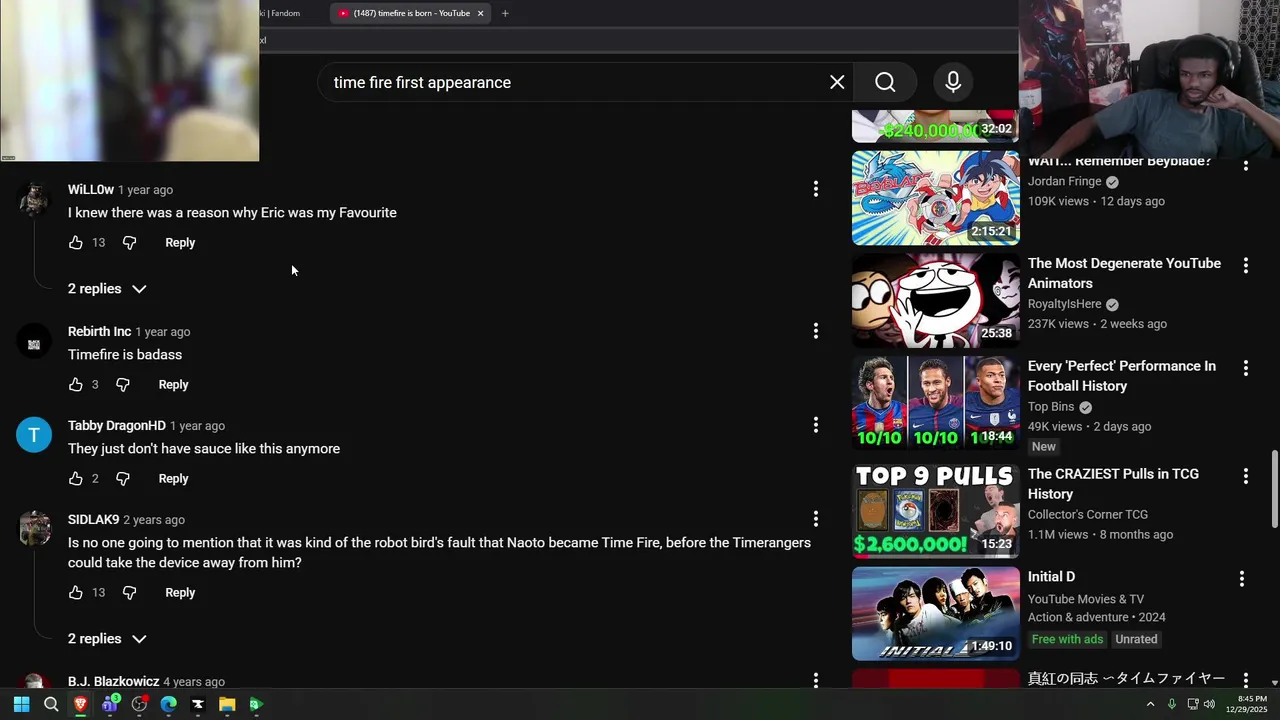Open action menu for Tabby DragonHD's comment
Viewport: 1280px width, 720px height.
click(816, 424)
